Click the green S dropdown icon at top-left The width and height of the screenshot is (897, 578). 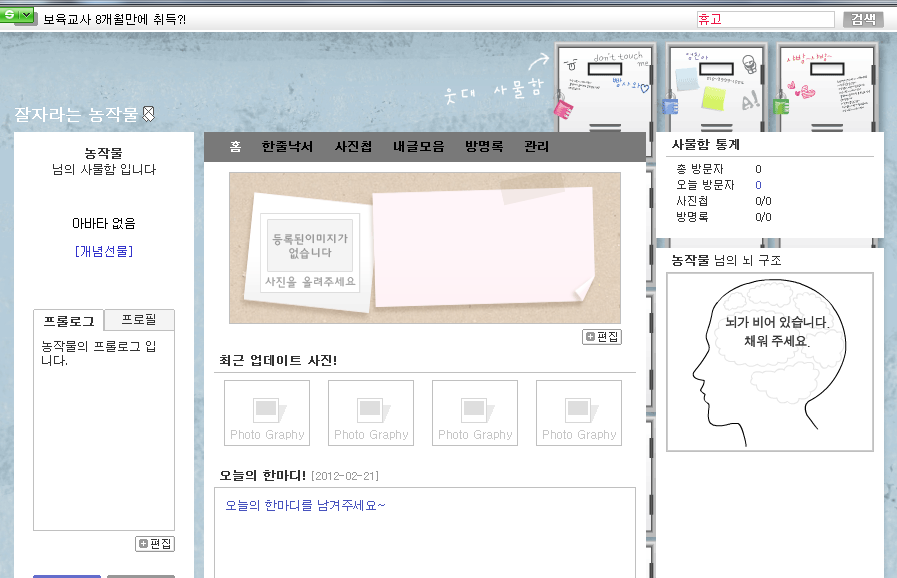pos(17,15)
